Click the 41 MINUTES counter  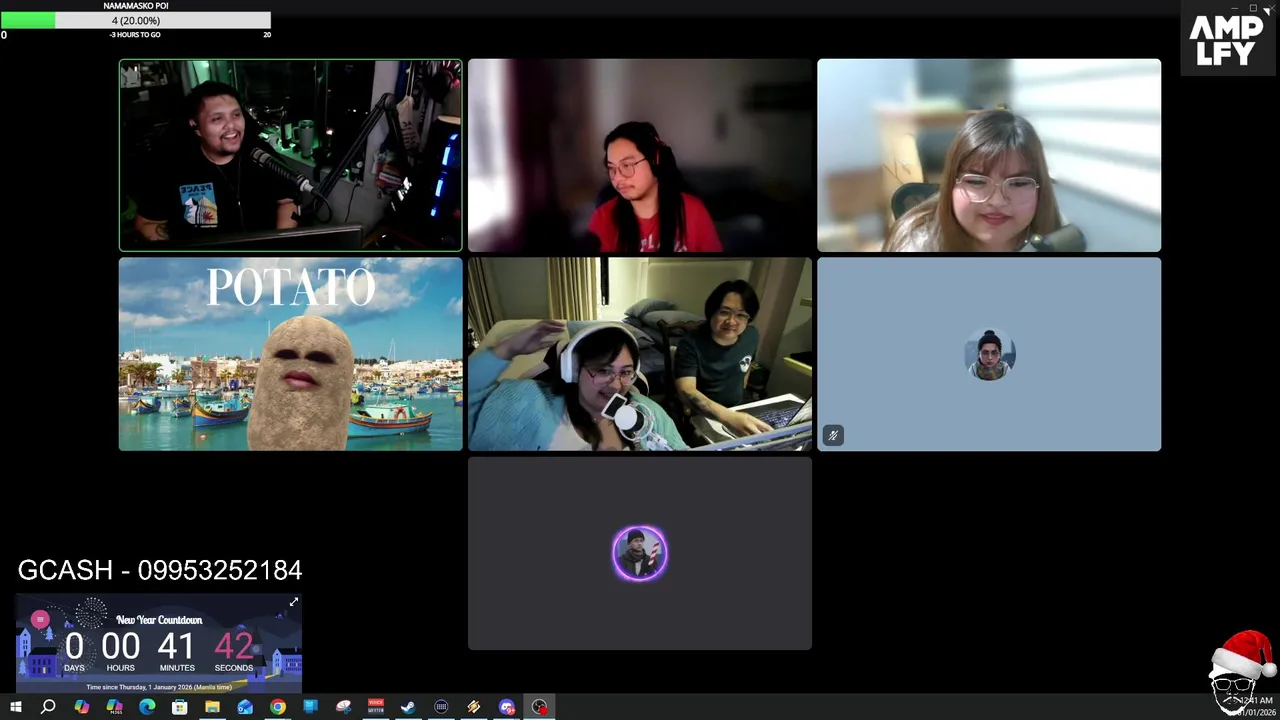coord(176,651)
